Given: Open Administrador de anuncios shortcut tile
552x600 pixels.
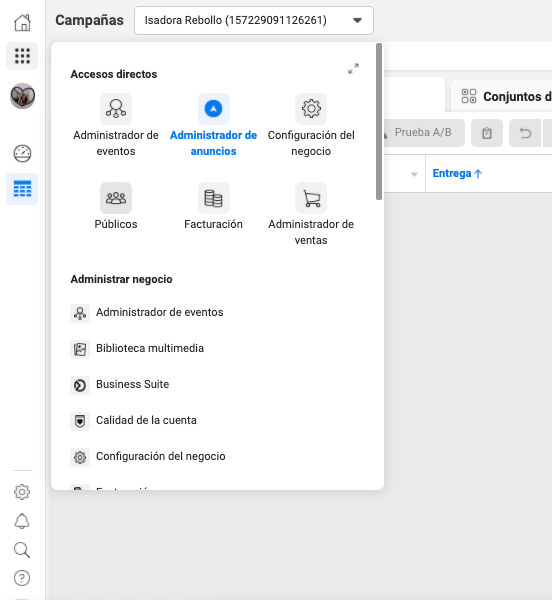Looking at the screenshot, I should (x=213, y=125).
